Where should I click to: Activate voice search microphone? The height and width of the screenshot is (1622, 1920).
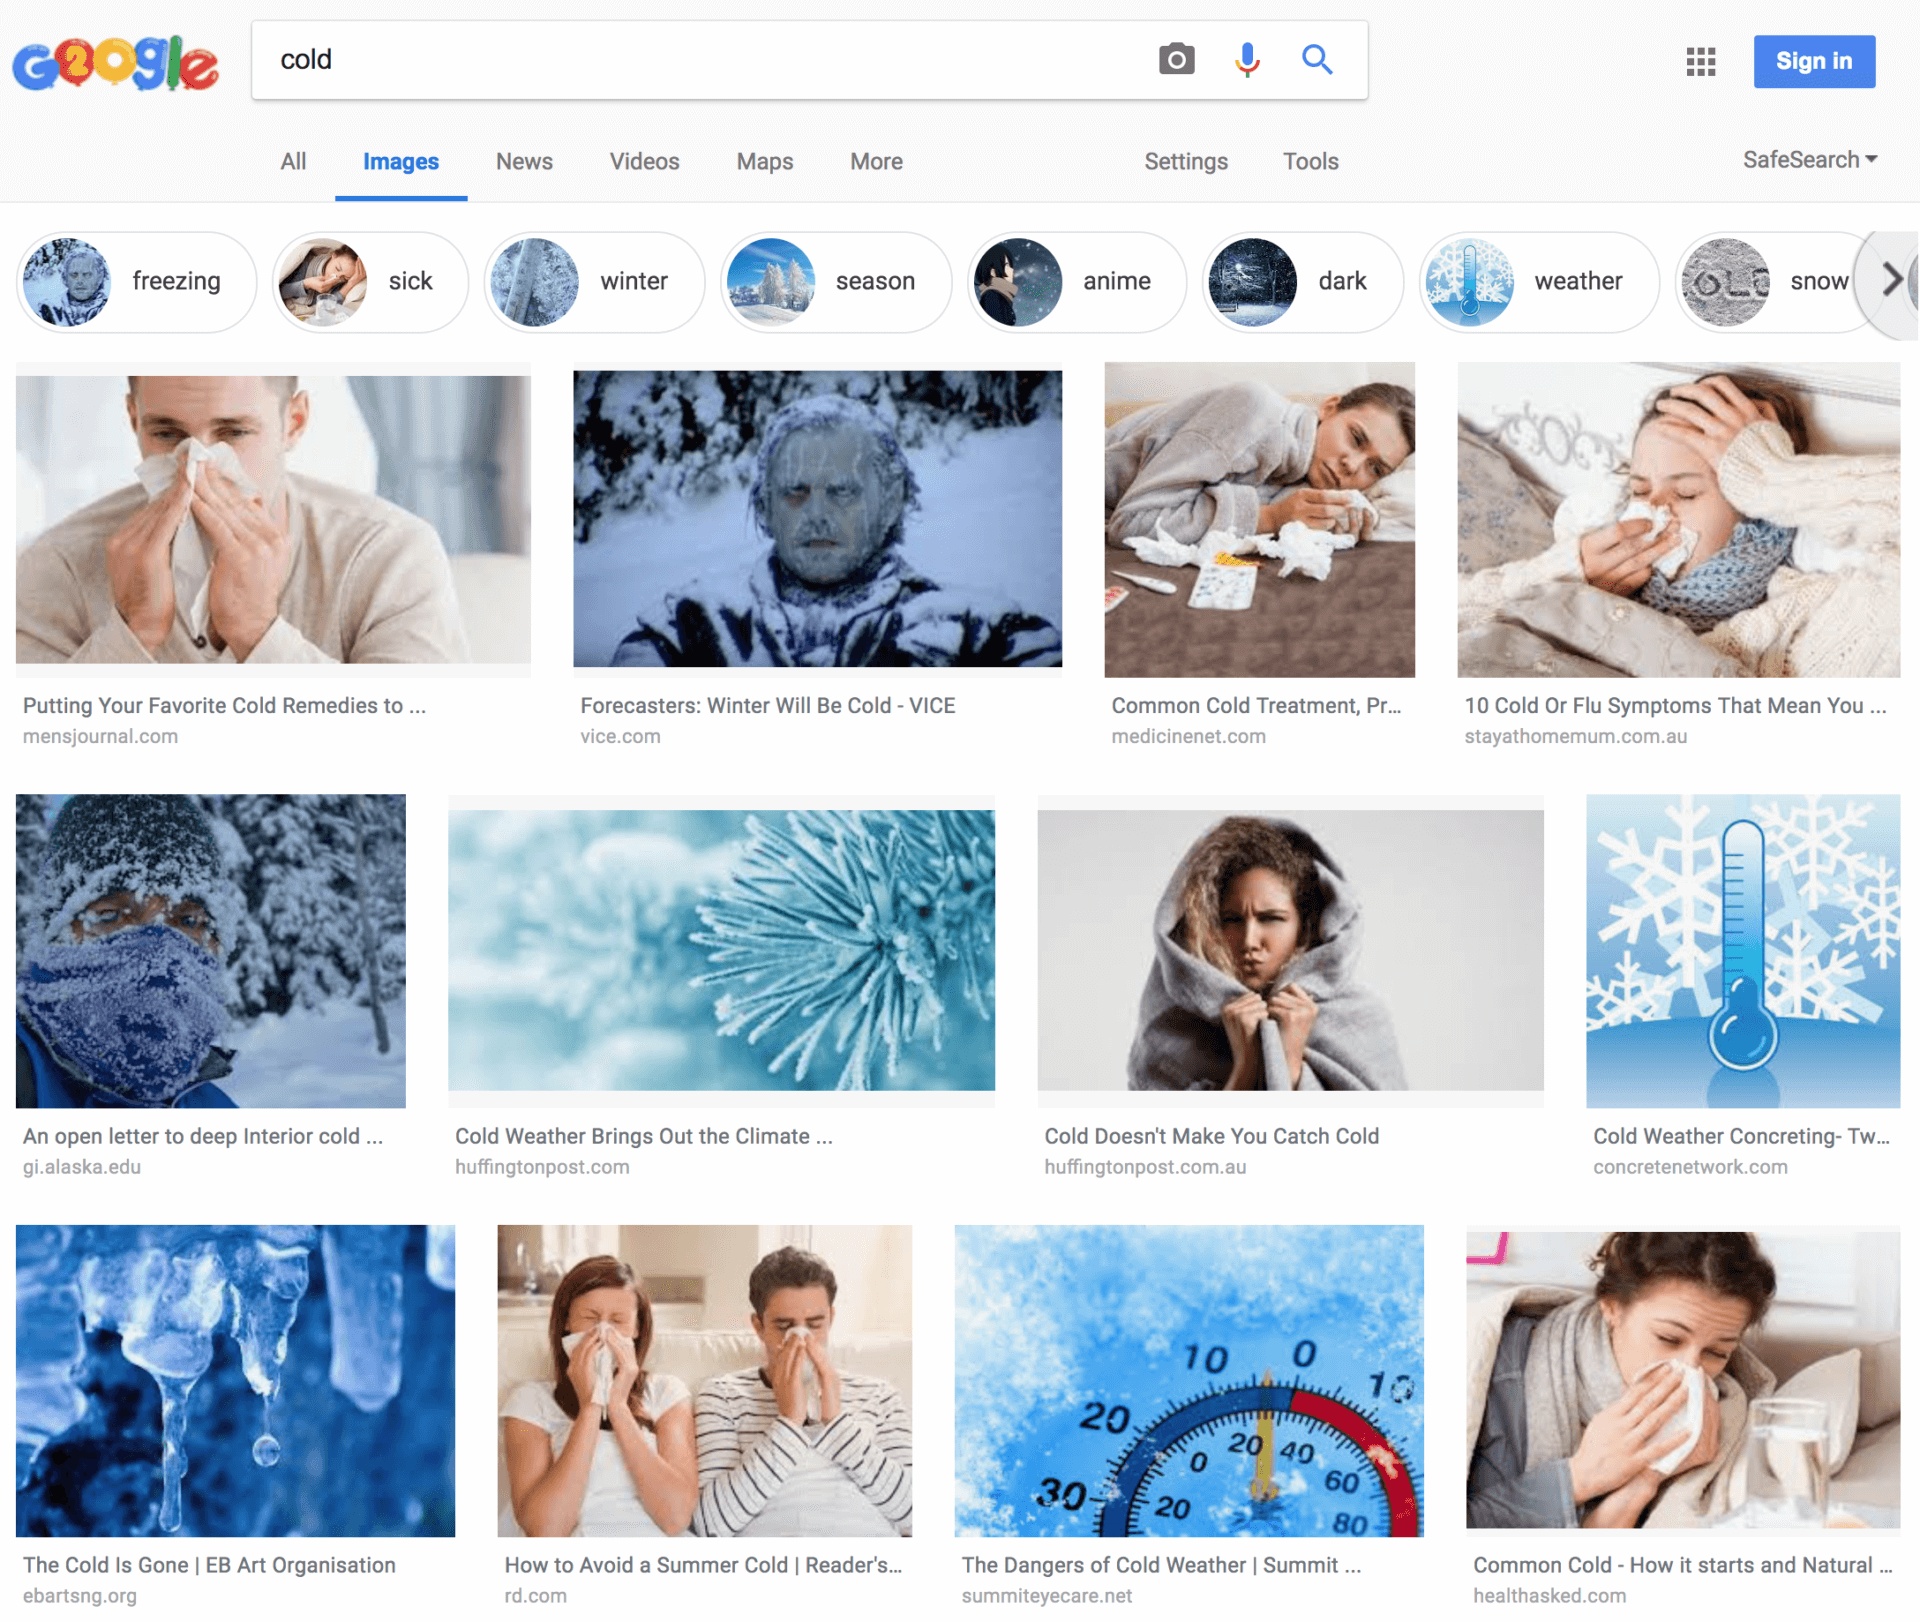click(x=1247, y=59)
